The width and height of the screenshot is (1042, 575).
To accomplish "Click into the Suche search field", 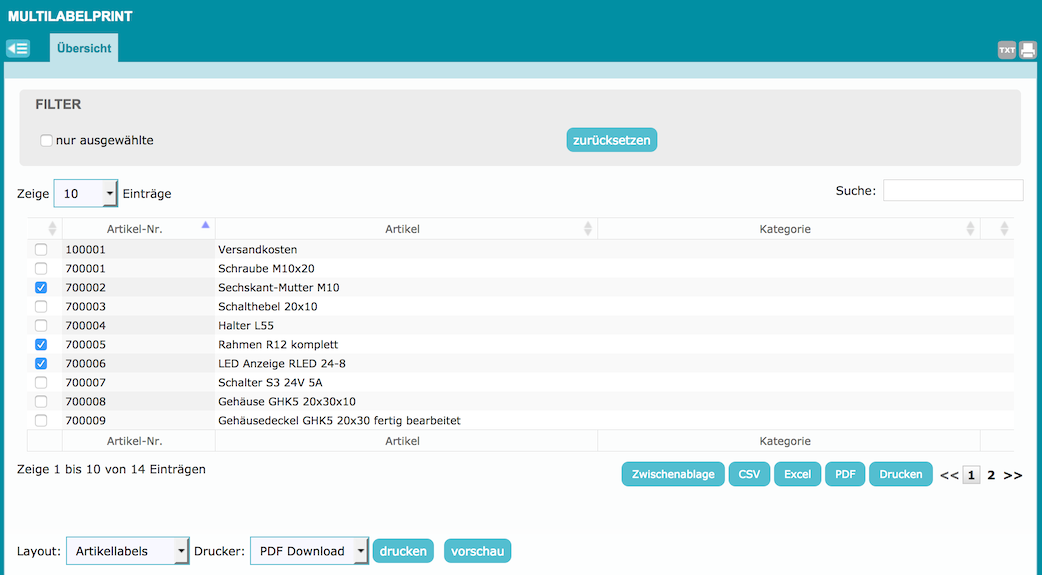I will pyautogui.click(x=953, y=190).
